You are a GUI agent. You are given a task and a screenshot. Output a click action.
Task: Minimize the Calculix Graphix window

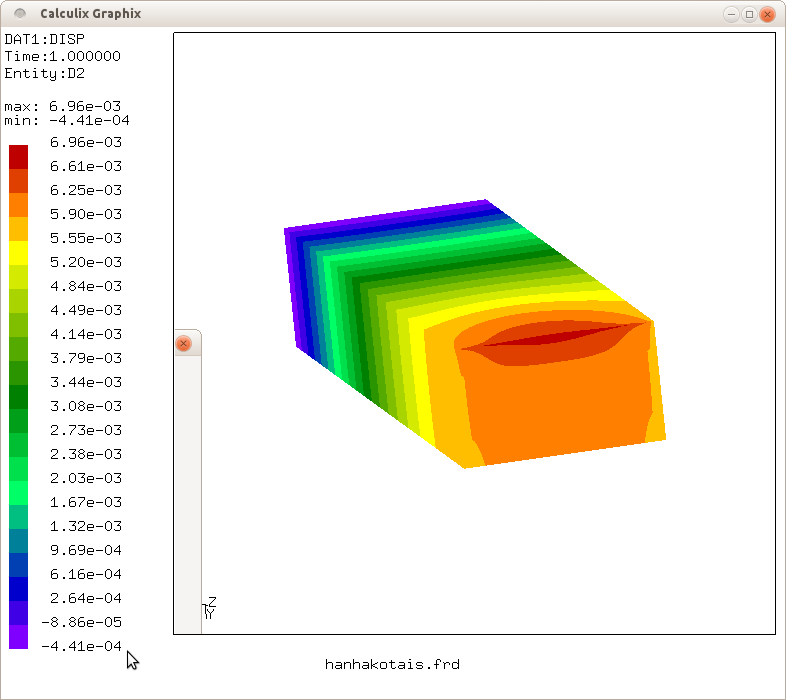tap(731, 14)
